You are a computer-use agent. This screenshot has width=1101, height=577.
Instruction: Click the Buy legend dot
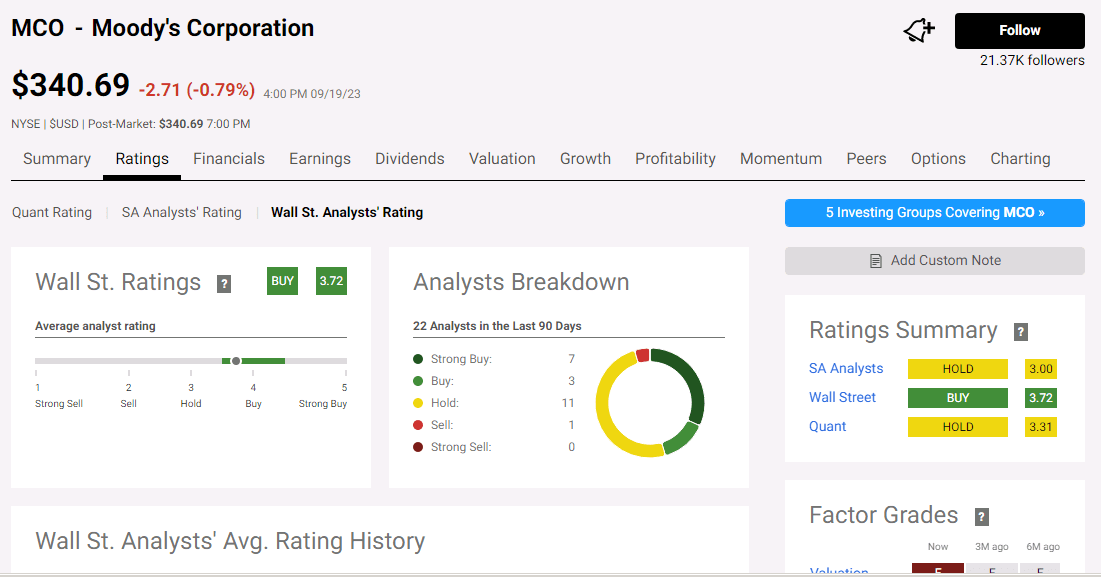[x=418, y=381]
